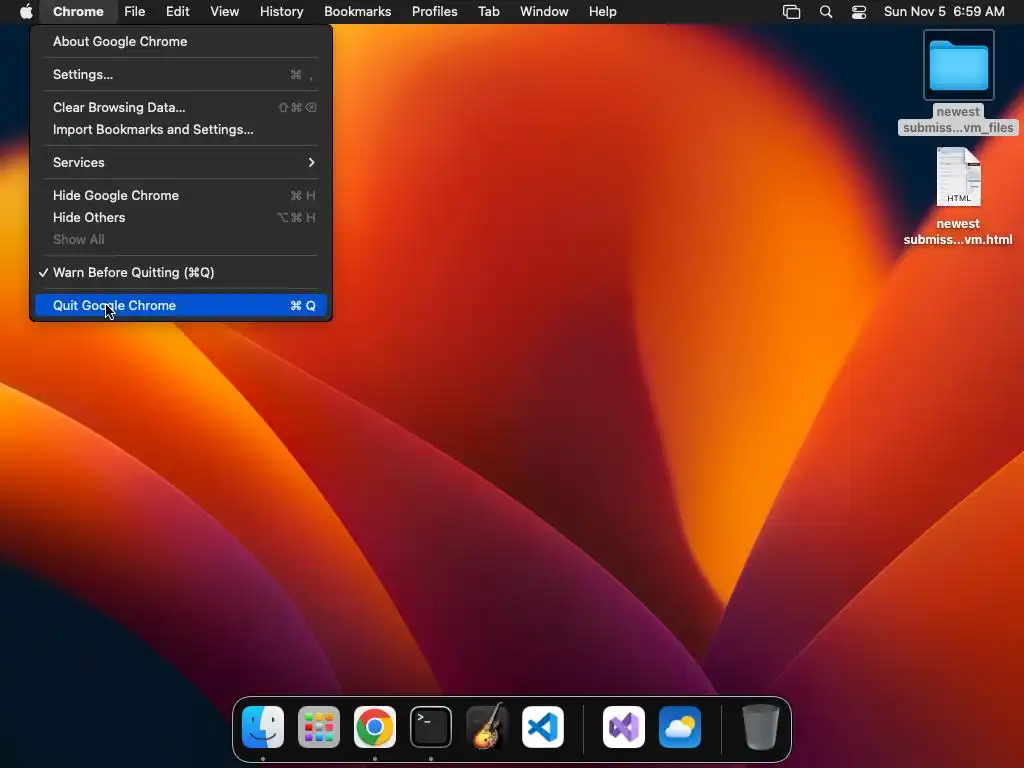Open Weather app from the Dock
Screen dimensions: 1024x768
click(680, 727)
